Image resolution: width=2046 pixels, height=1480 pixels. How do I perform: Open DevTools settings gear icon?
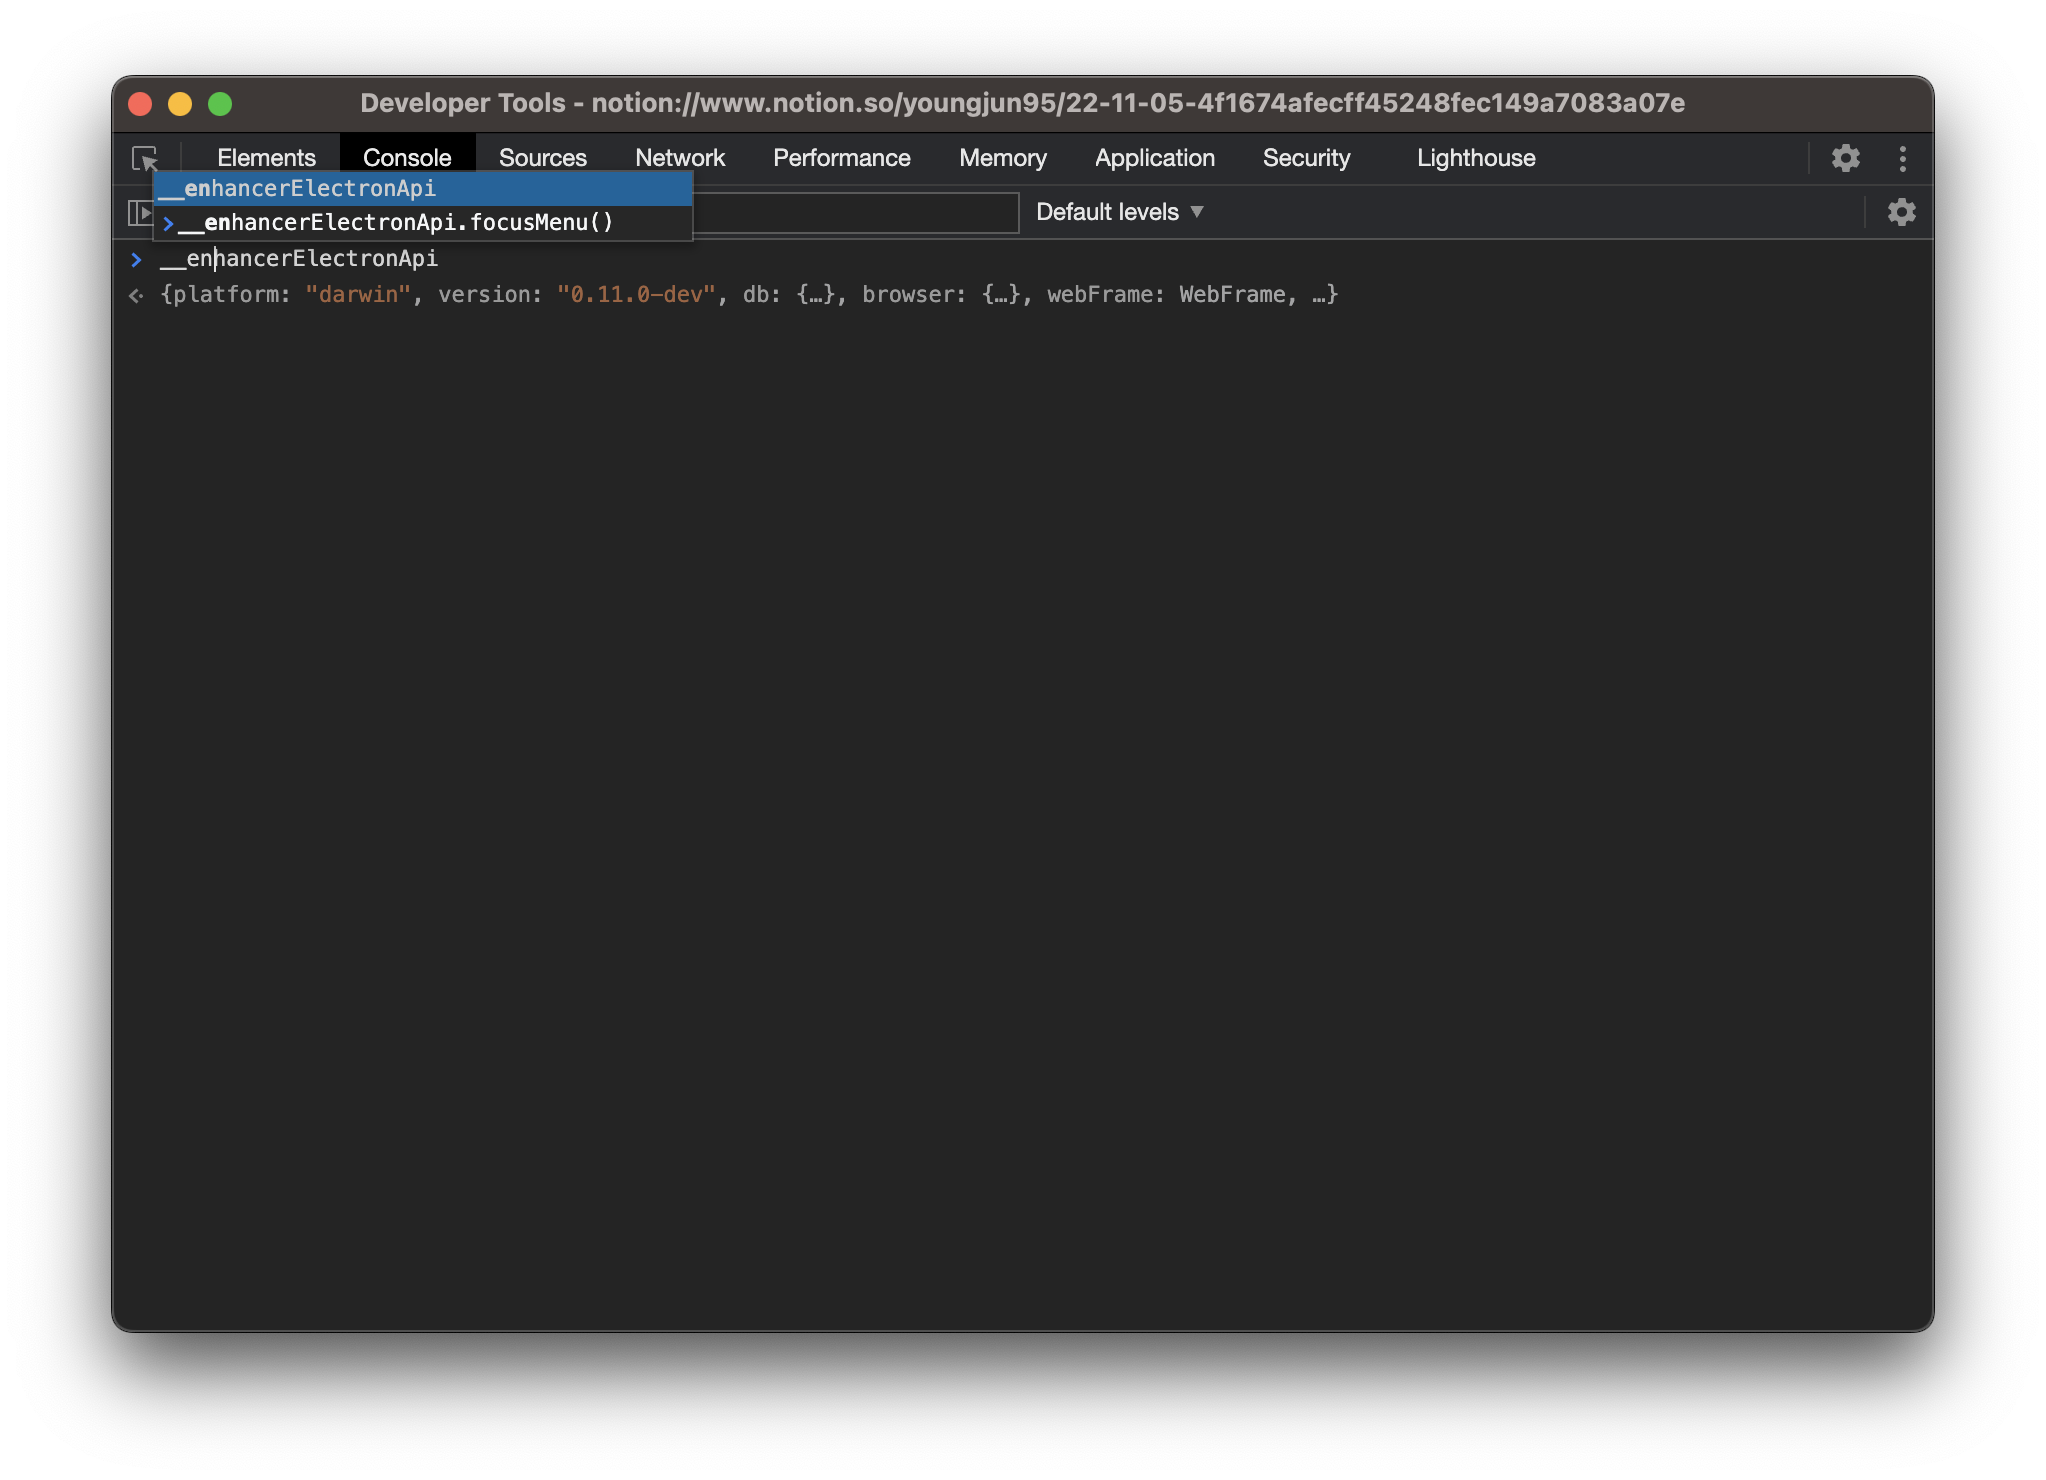(1845, 158)
